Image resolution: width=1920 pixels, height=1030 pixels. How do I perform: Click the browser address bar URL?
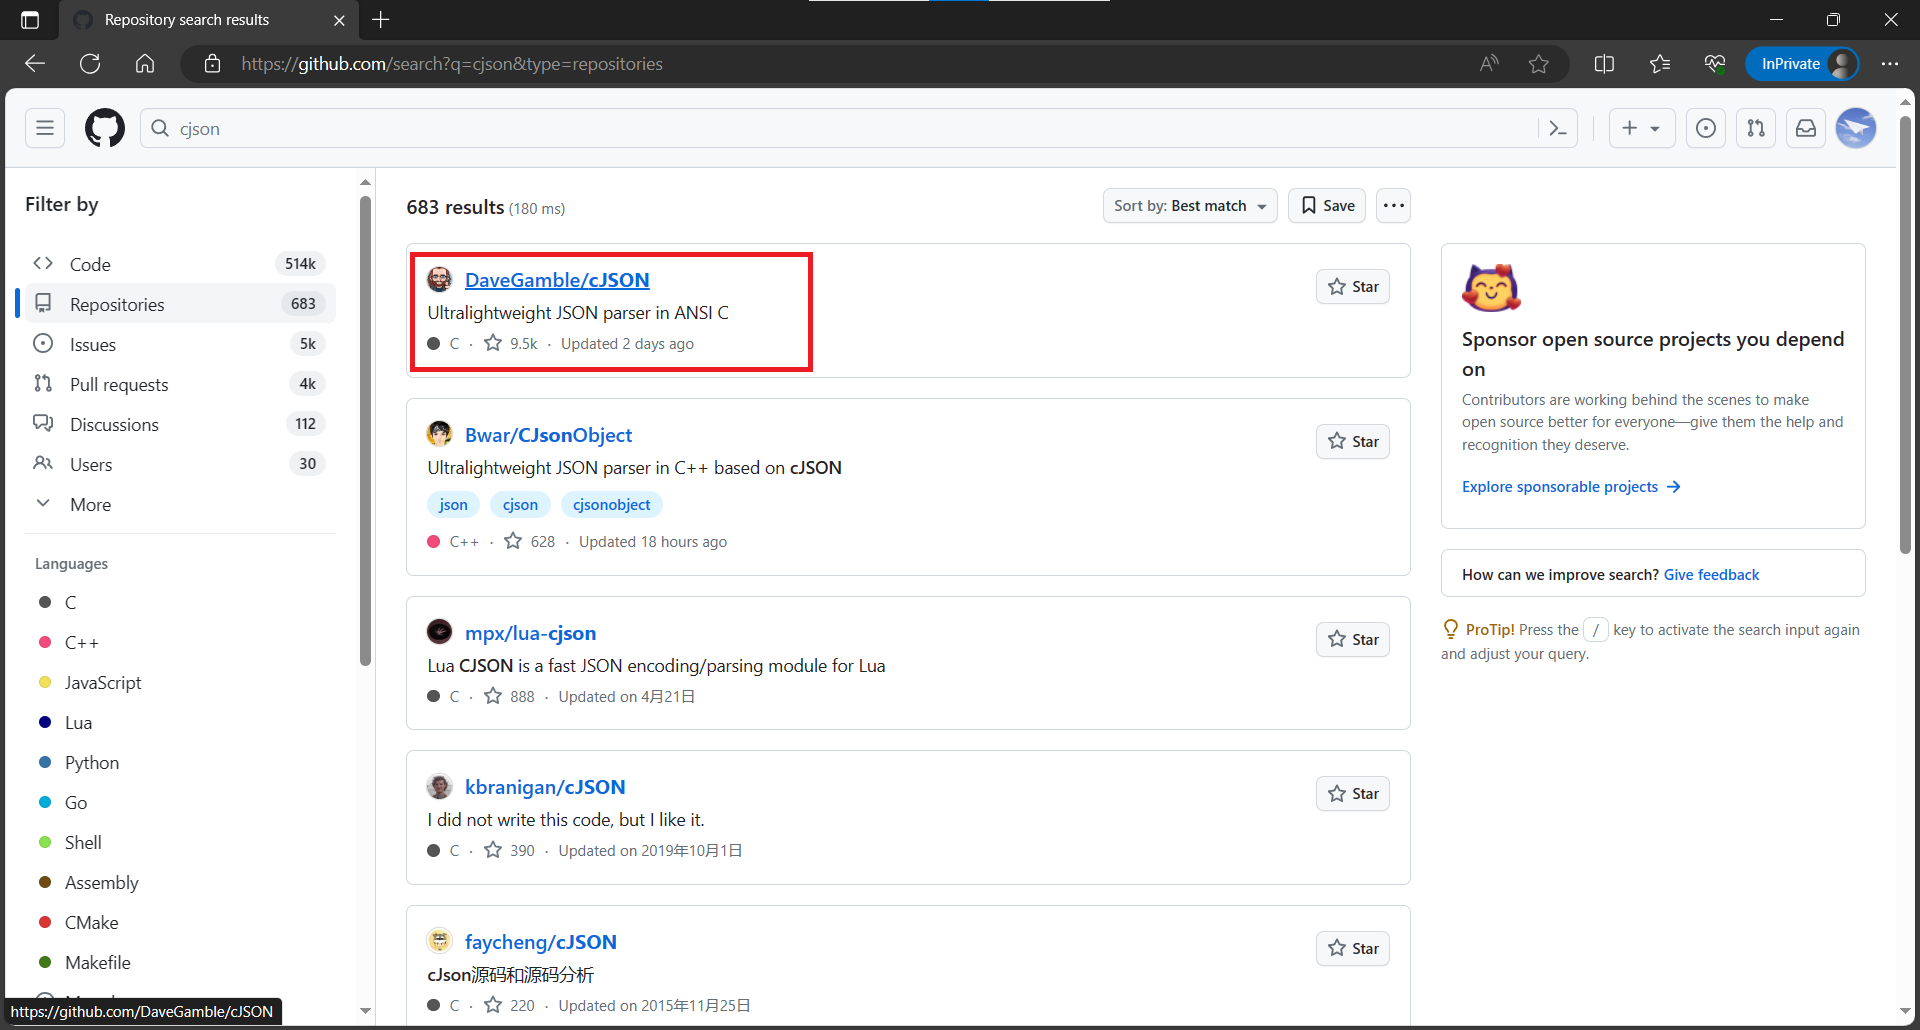[452, 64]
